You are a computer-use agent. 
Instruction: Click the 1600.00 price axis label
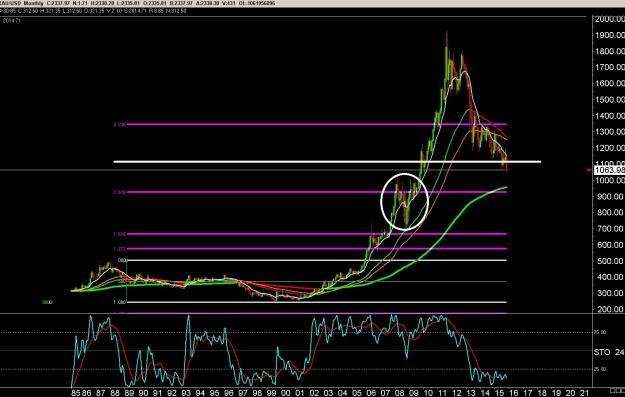click(610, 83)
